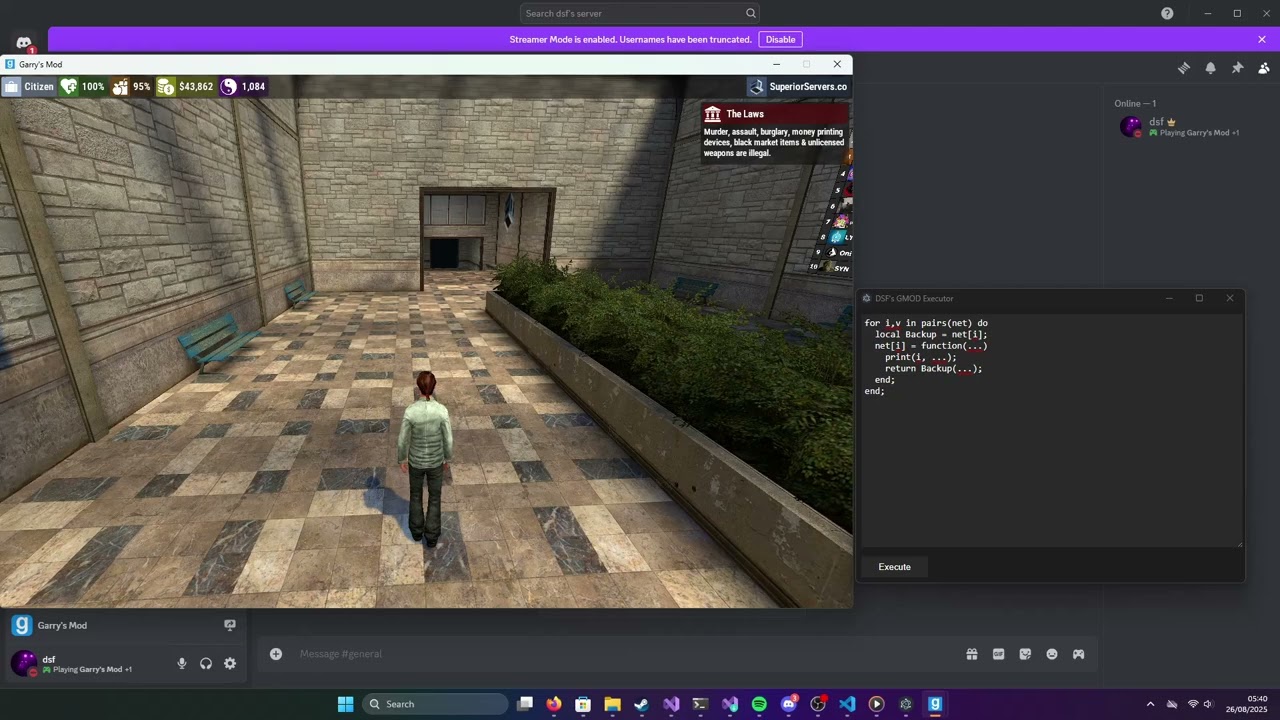Click the taskbar Search box
1280x720 pixels.
point(435,704)
